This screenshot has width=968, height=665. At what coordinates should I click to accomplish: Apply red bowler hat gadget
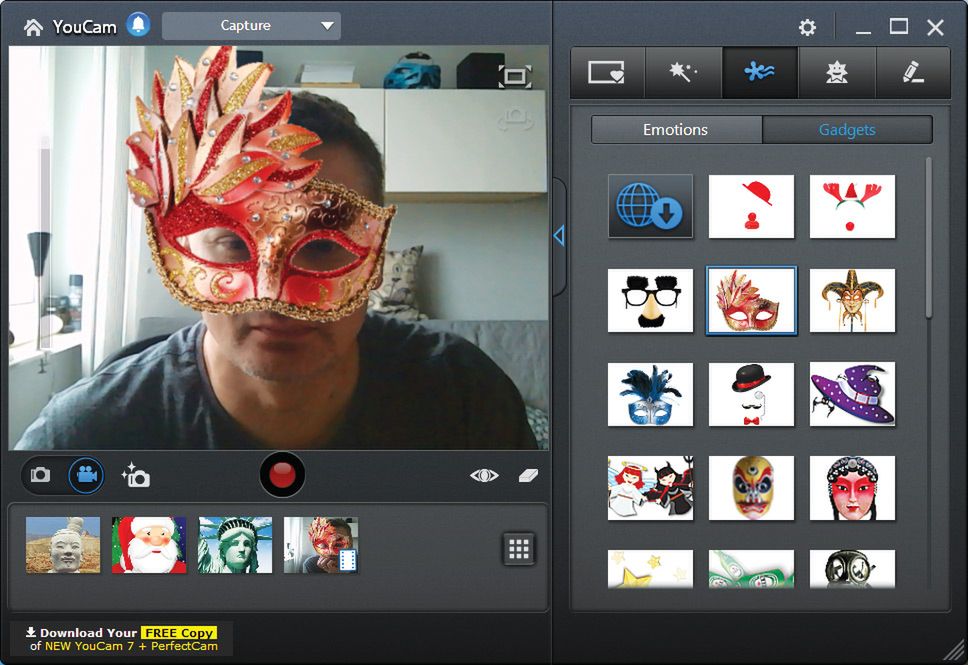click(x=751, y=206)
